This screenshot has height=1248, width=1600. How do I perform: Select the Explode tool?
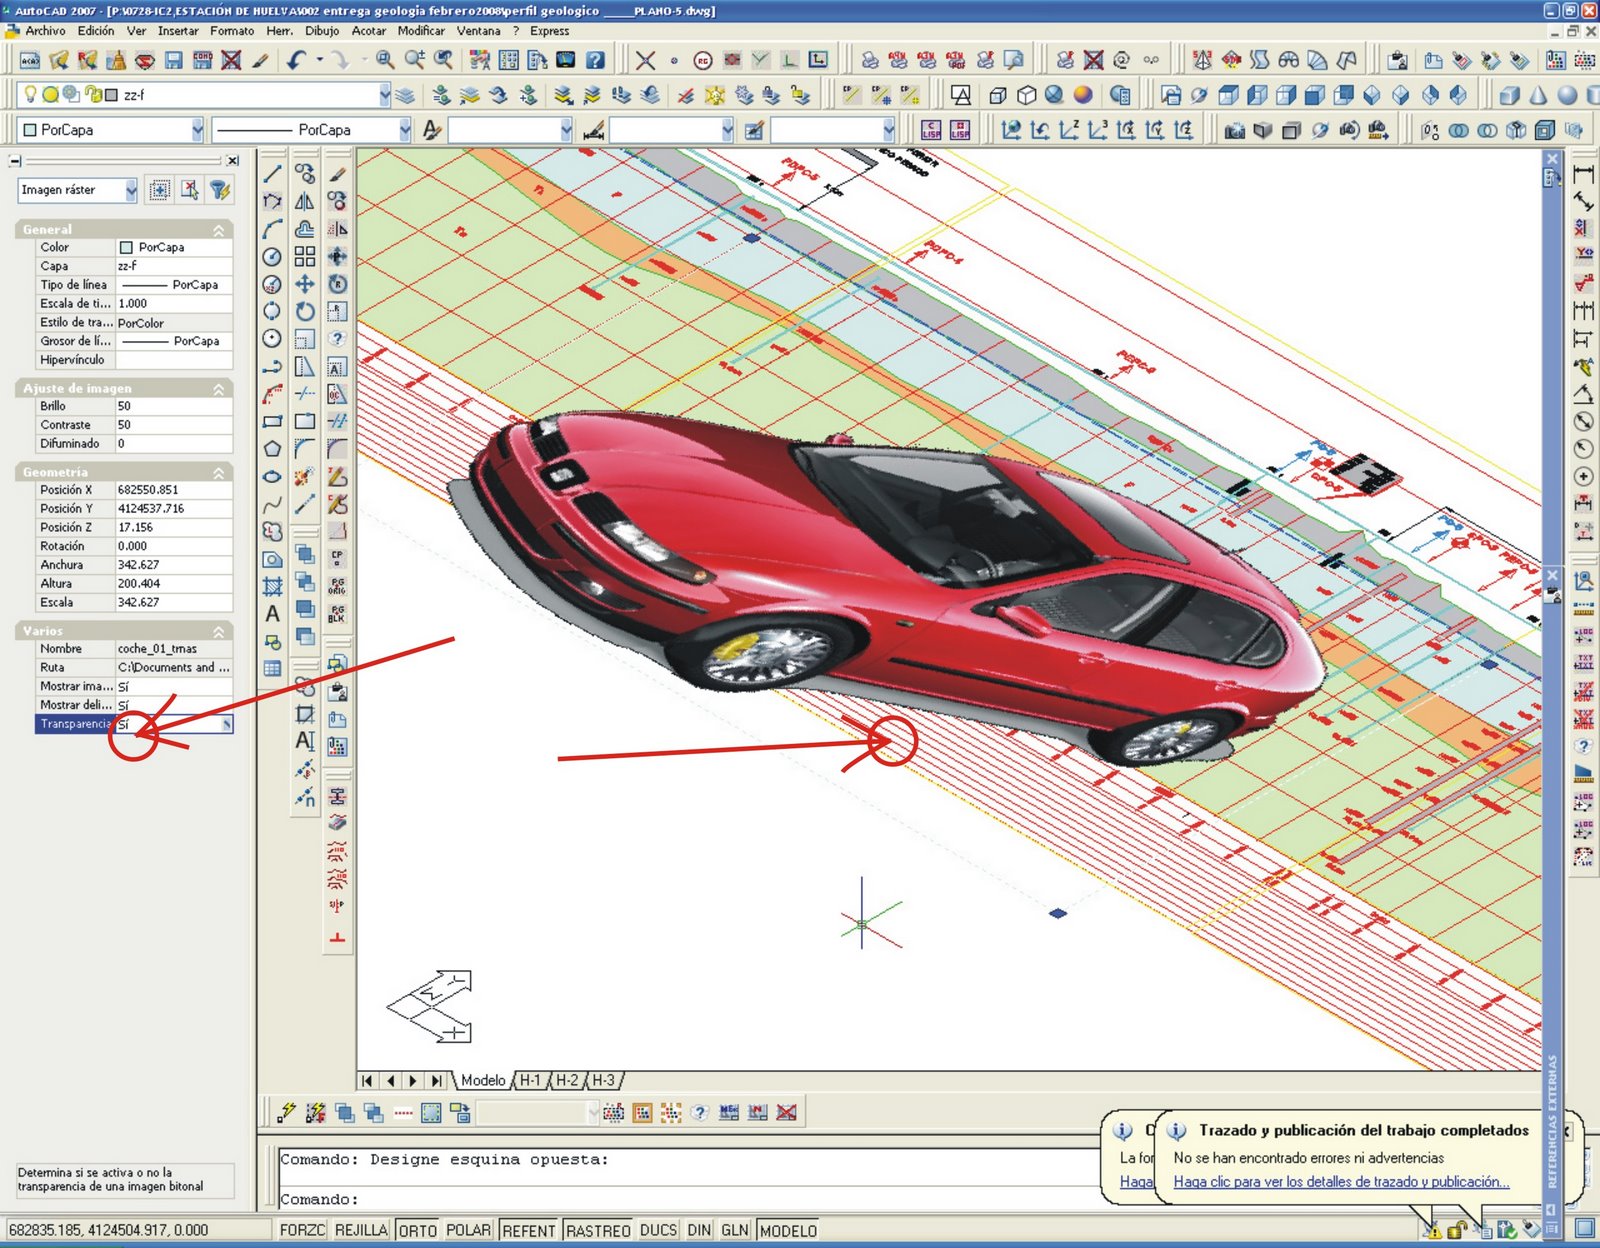(305, 477)
